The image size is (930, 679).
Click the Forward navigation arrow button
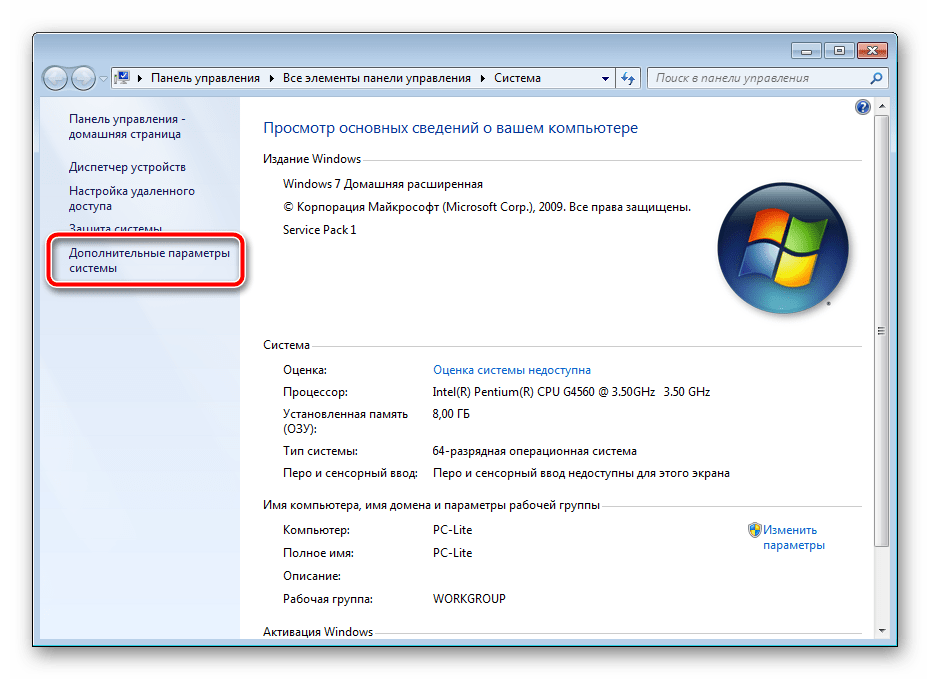(83, 78)
